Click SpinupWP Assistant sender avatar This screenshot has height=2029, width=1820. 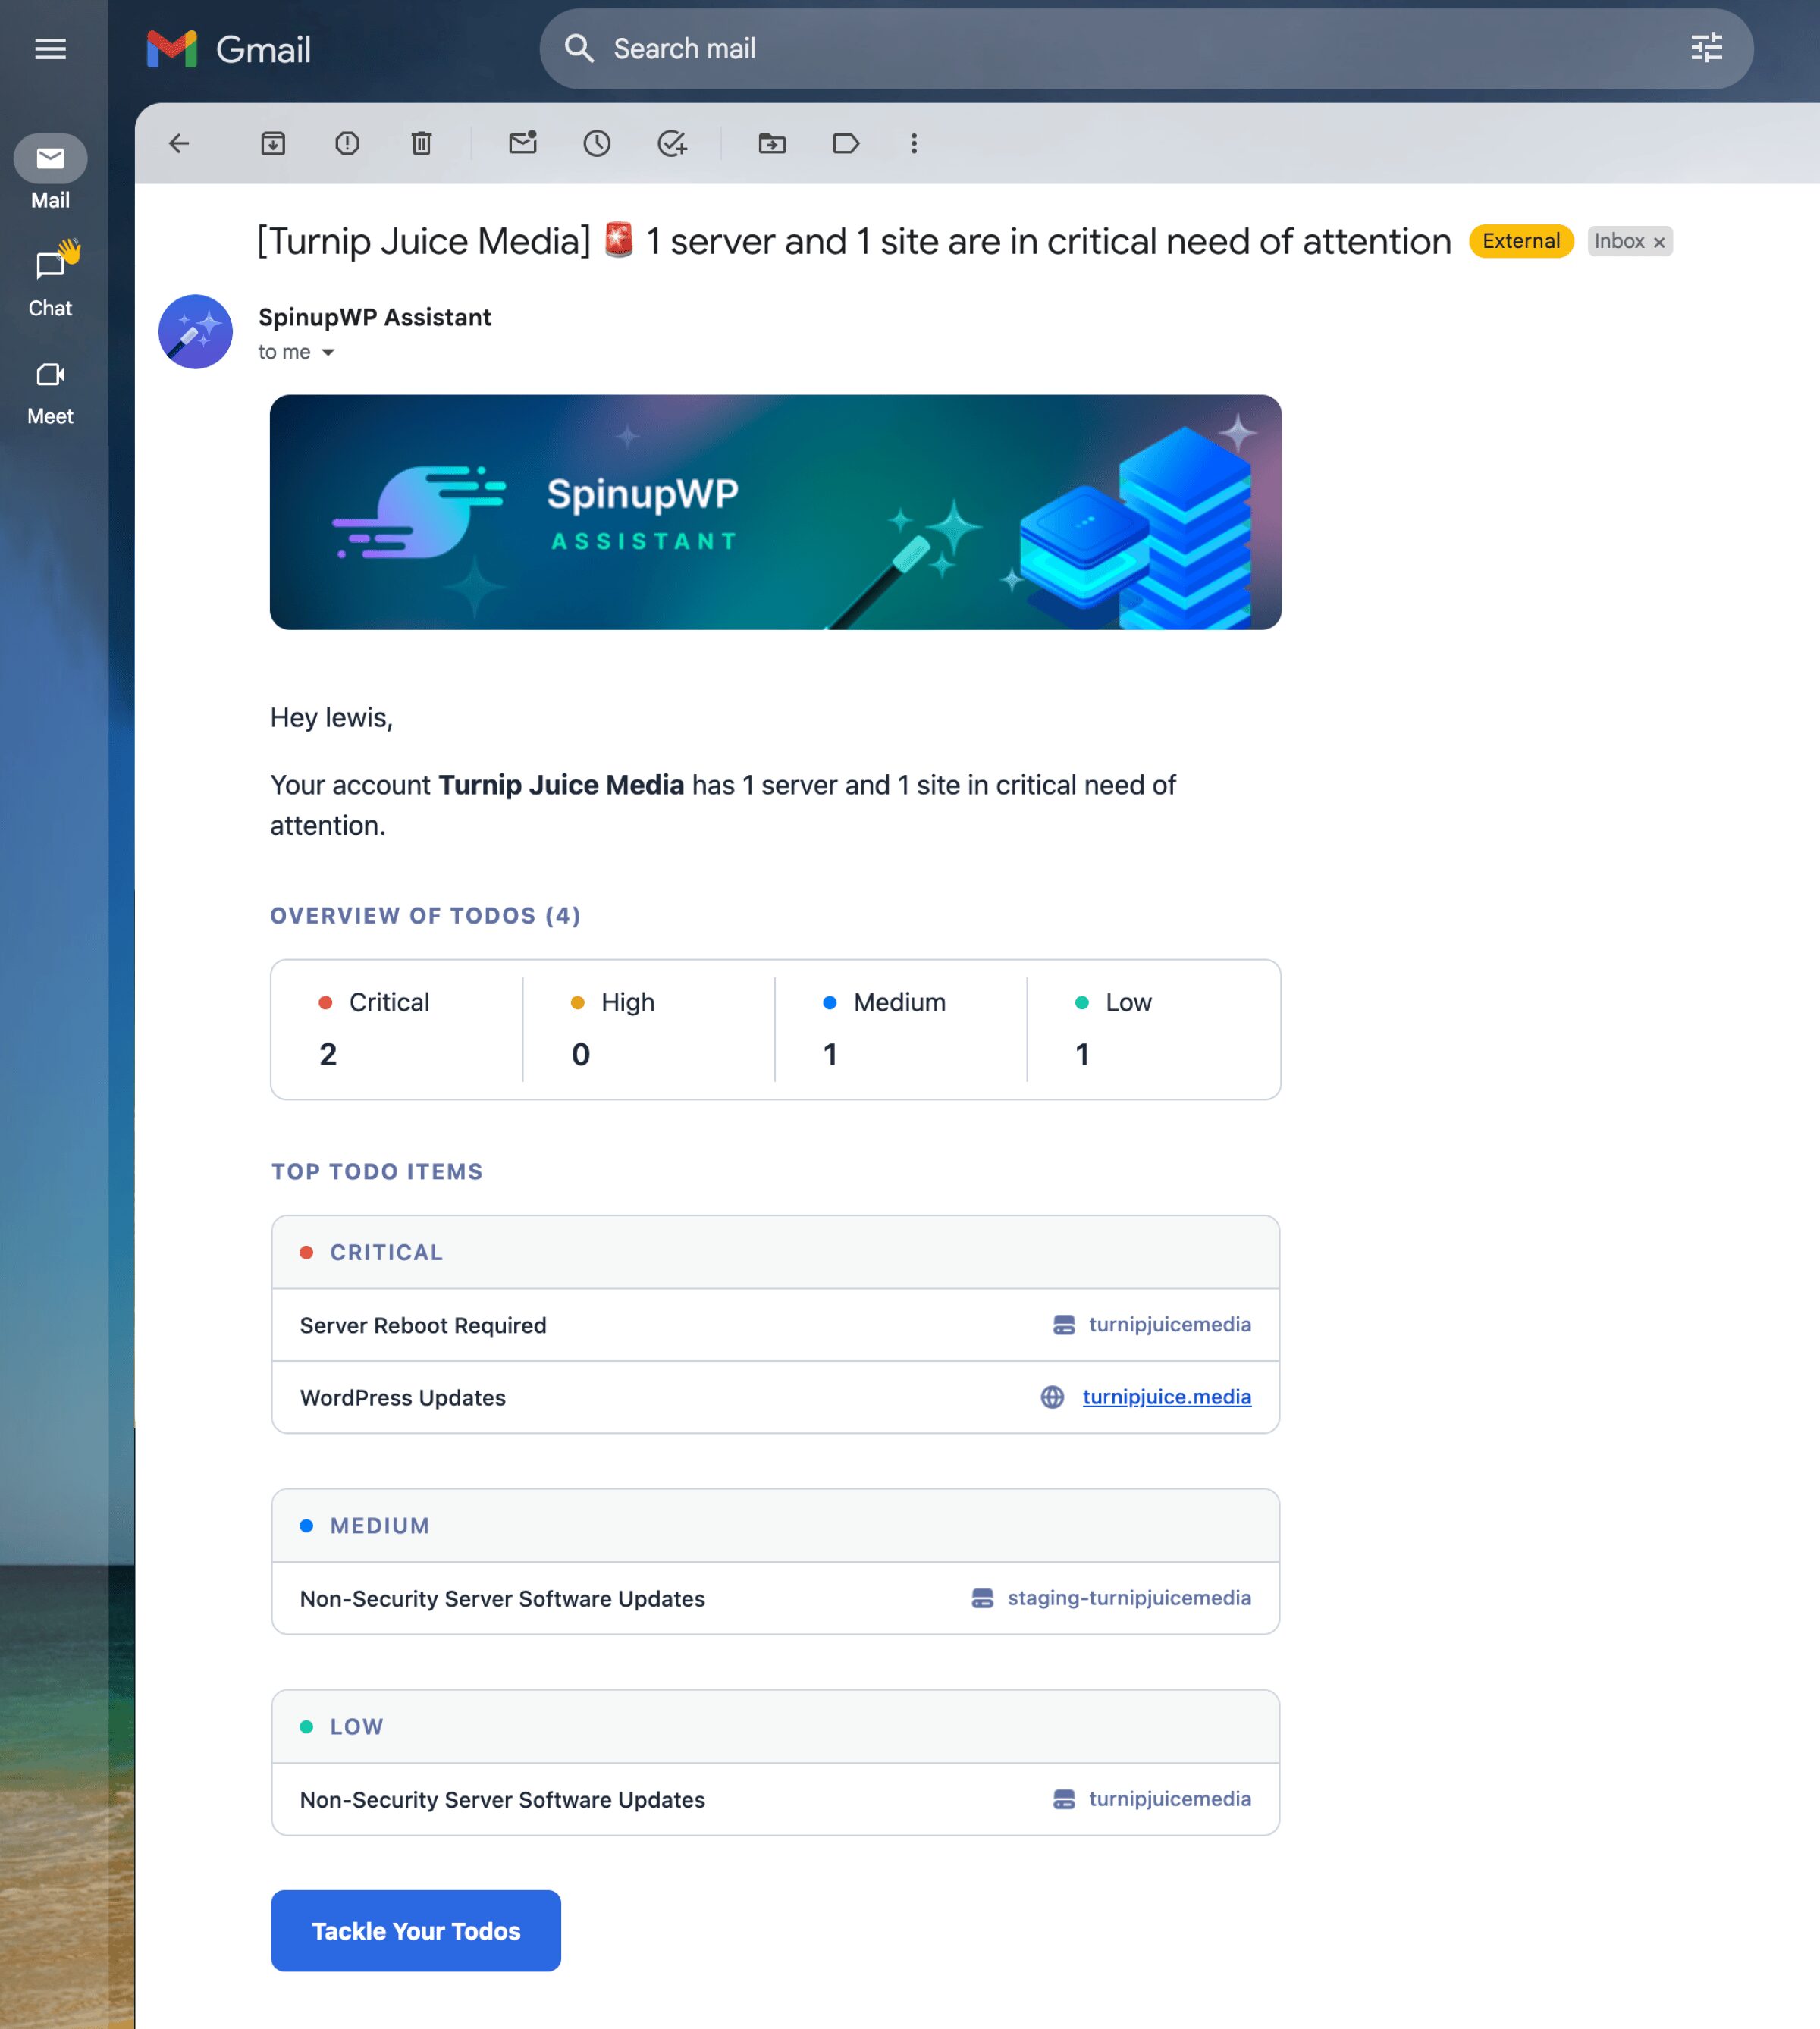tap(196, 332)
